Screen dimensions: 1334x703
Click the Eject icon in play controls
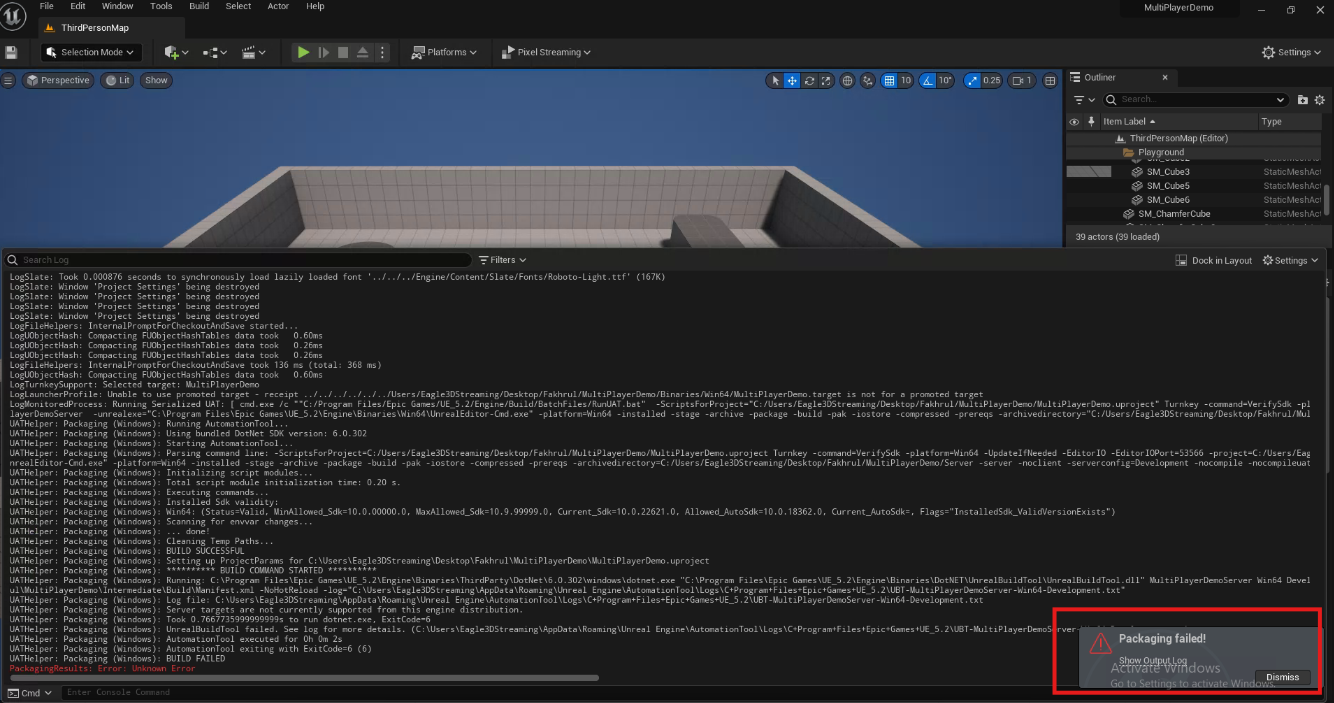(362, 52)
